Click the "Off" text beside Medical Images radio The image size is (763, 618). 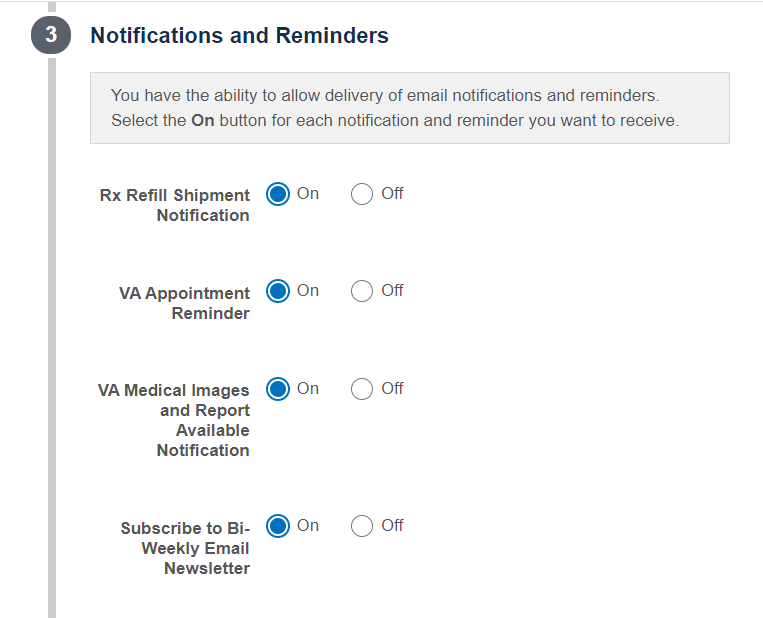coord(392,388)
